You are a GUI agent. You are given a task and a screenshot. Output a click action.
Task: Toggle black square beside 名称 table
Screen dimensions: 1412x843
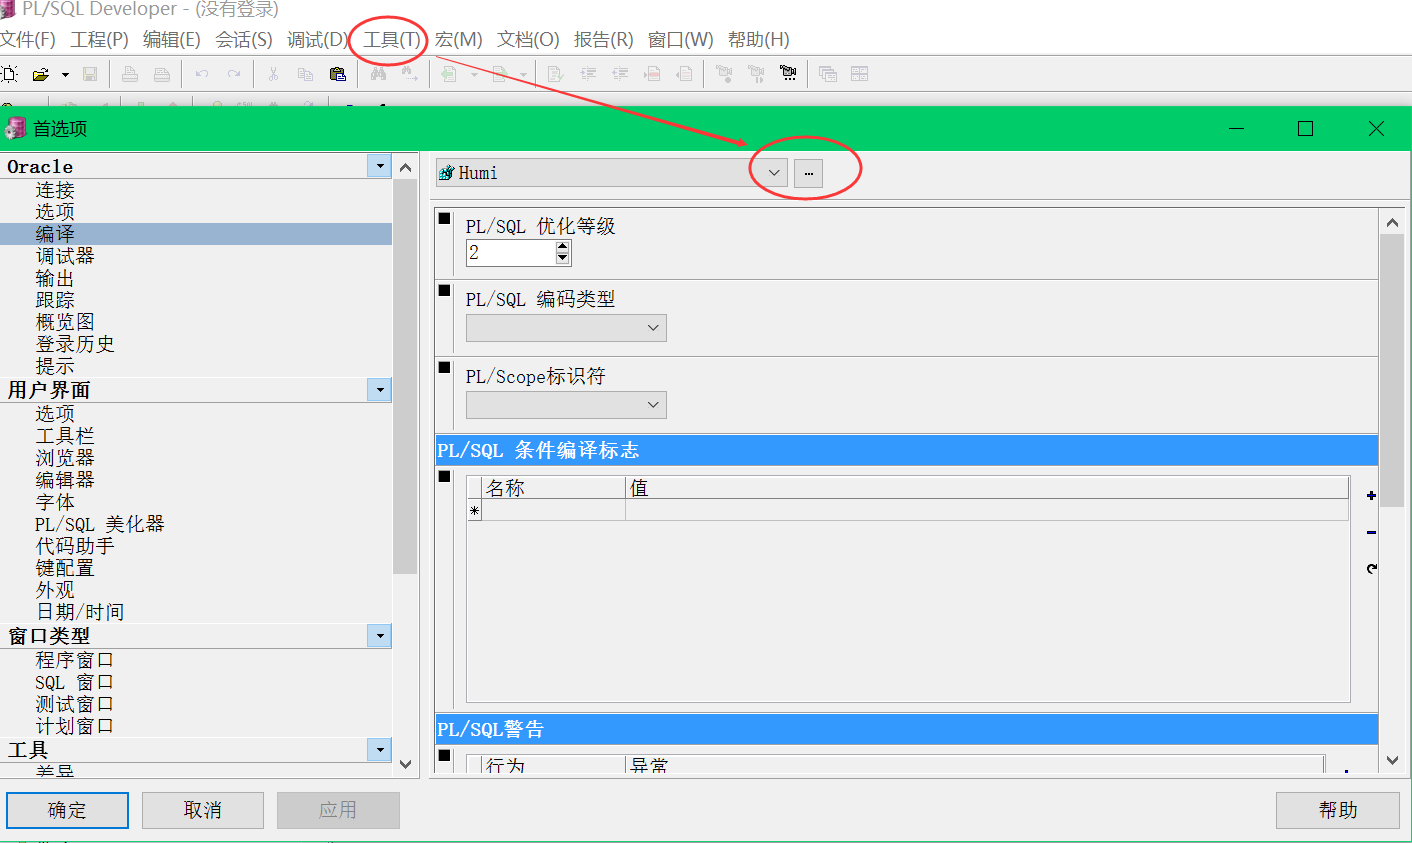pyautogui.click(x=445, y=476)
